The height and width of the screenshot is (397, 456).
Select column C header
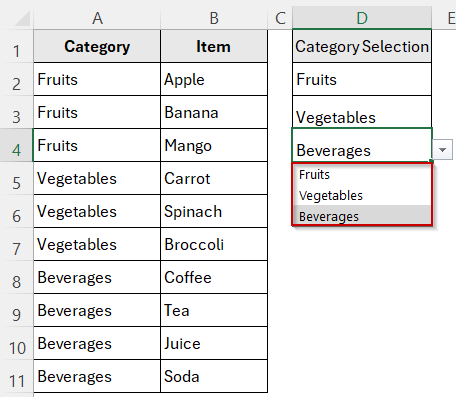click(x=280, y=18)
